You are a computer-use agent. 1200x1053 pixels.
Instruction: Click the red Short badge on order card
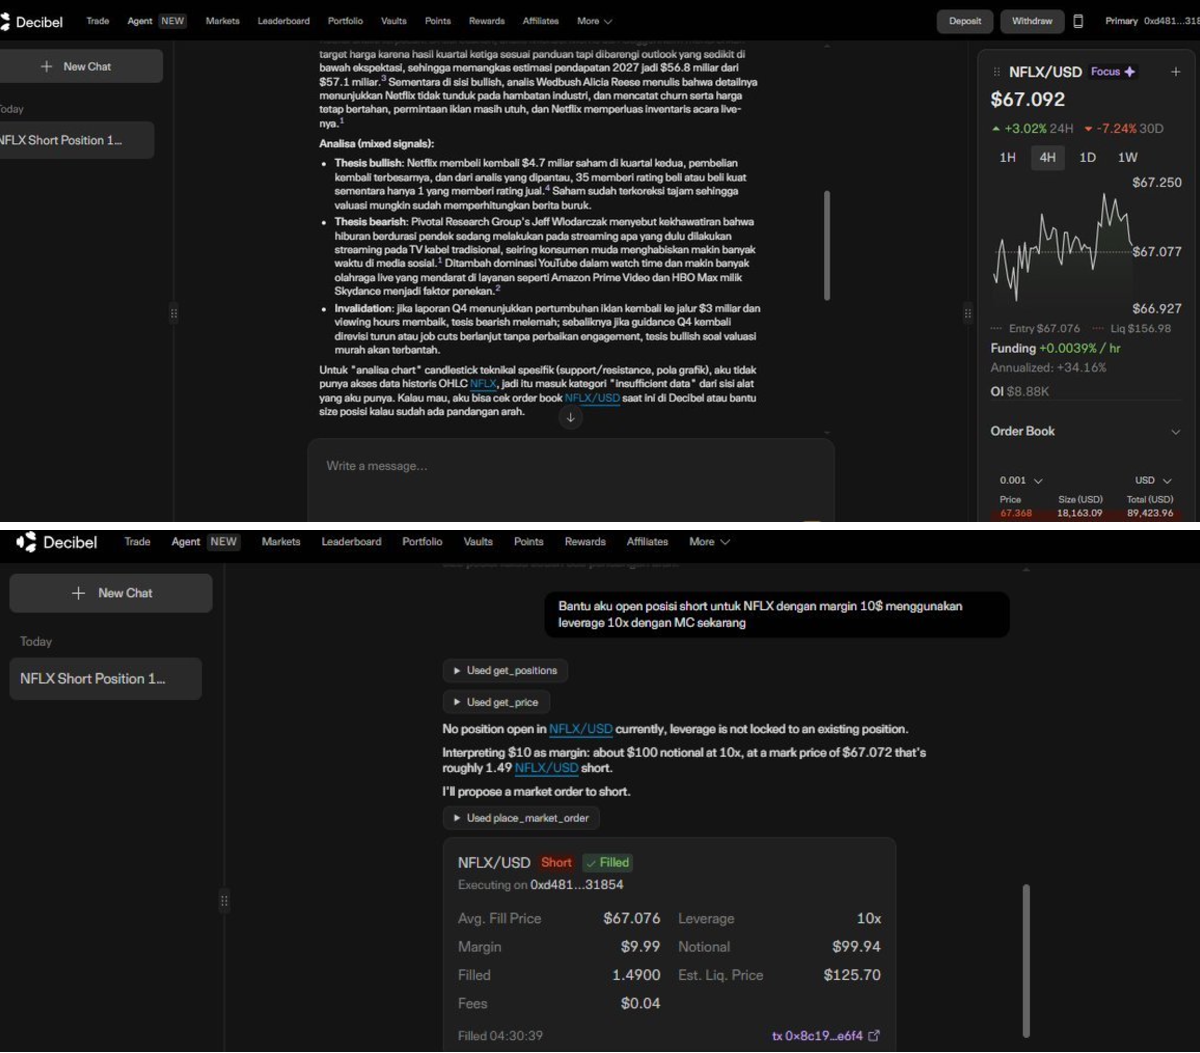click(x=556, y=863)
